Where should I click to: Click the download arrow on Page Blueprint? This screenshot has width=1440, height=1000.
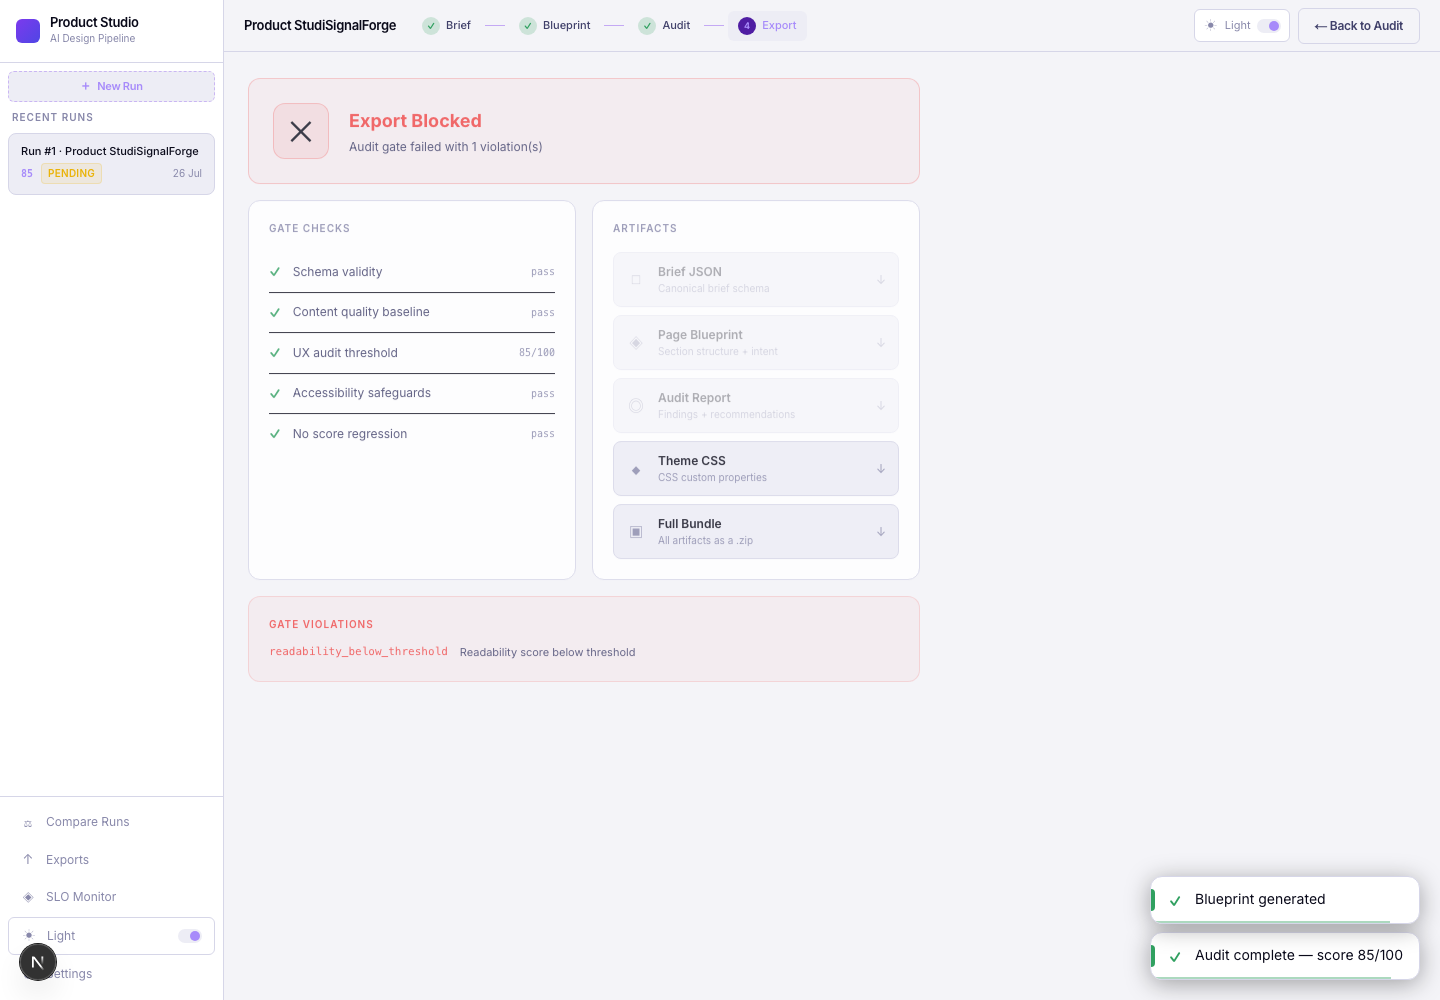[x=881, y=343]
